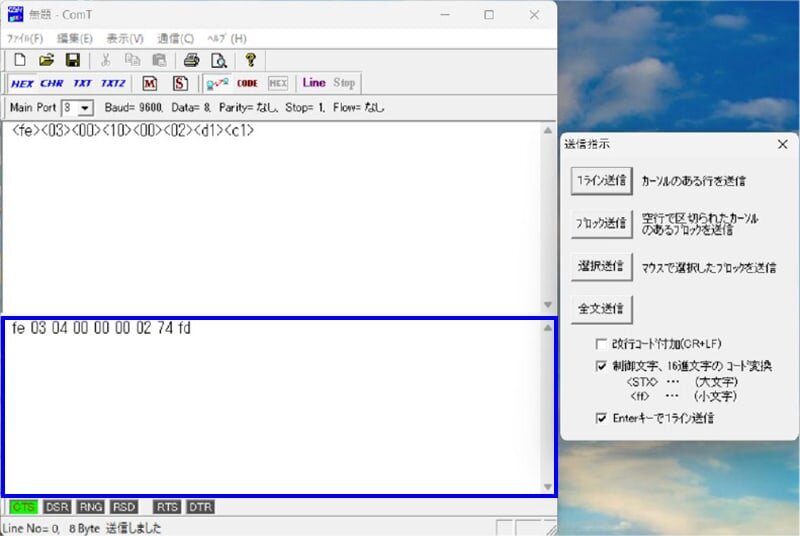
Task: Toggle 制御文字、16進文字のコード変換 checkbox
Action: click(x=601, y=366)
